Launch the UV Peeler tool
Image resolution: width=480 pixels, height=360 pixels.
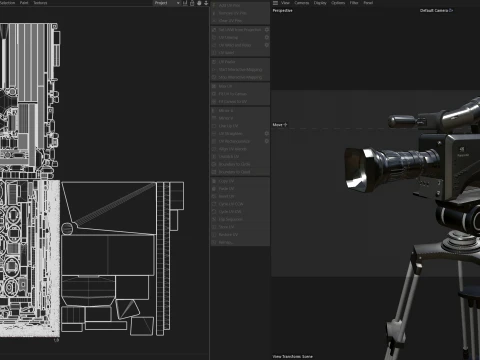(240, 62)
